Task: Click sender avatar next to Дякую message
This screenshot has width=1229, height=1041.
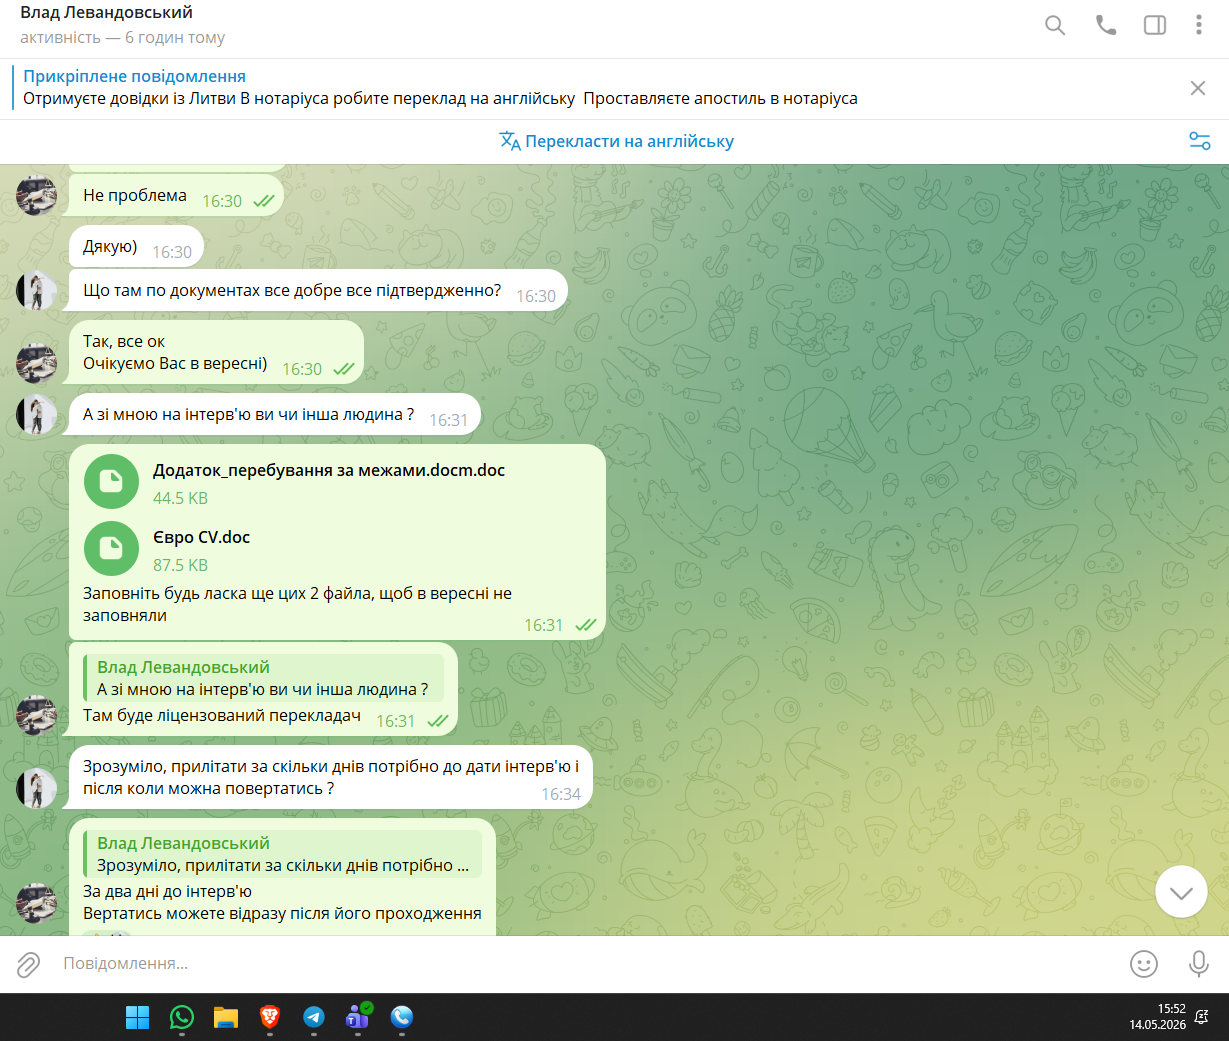Action: 37,290
